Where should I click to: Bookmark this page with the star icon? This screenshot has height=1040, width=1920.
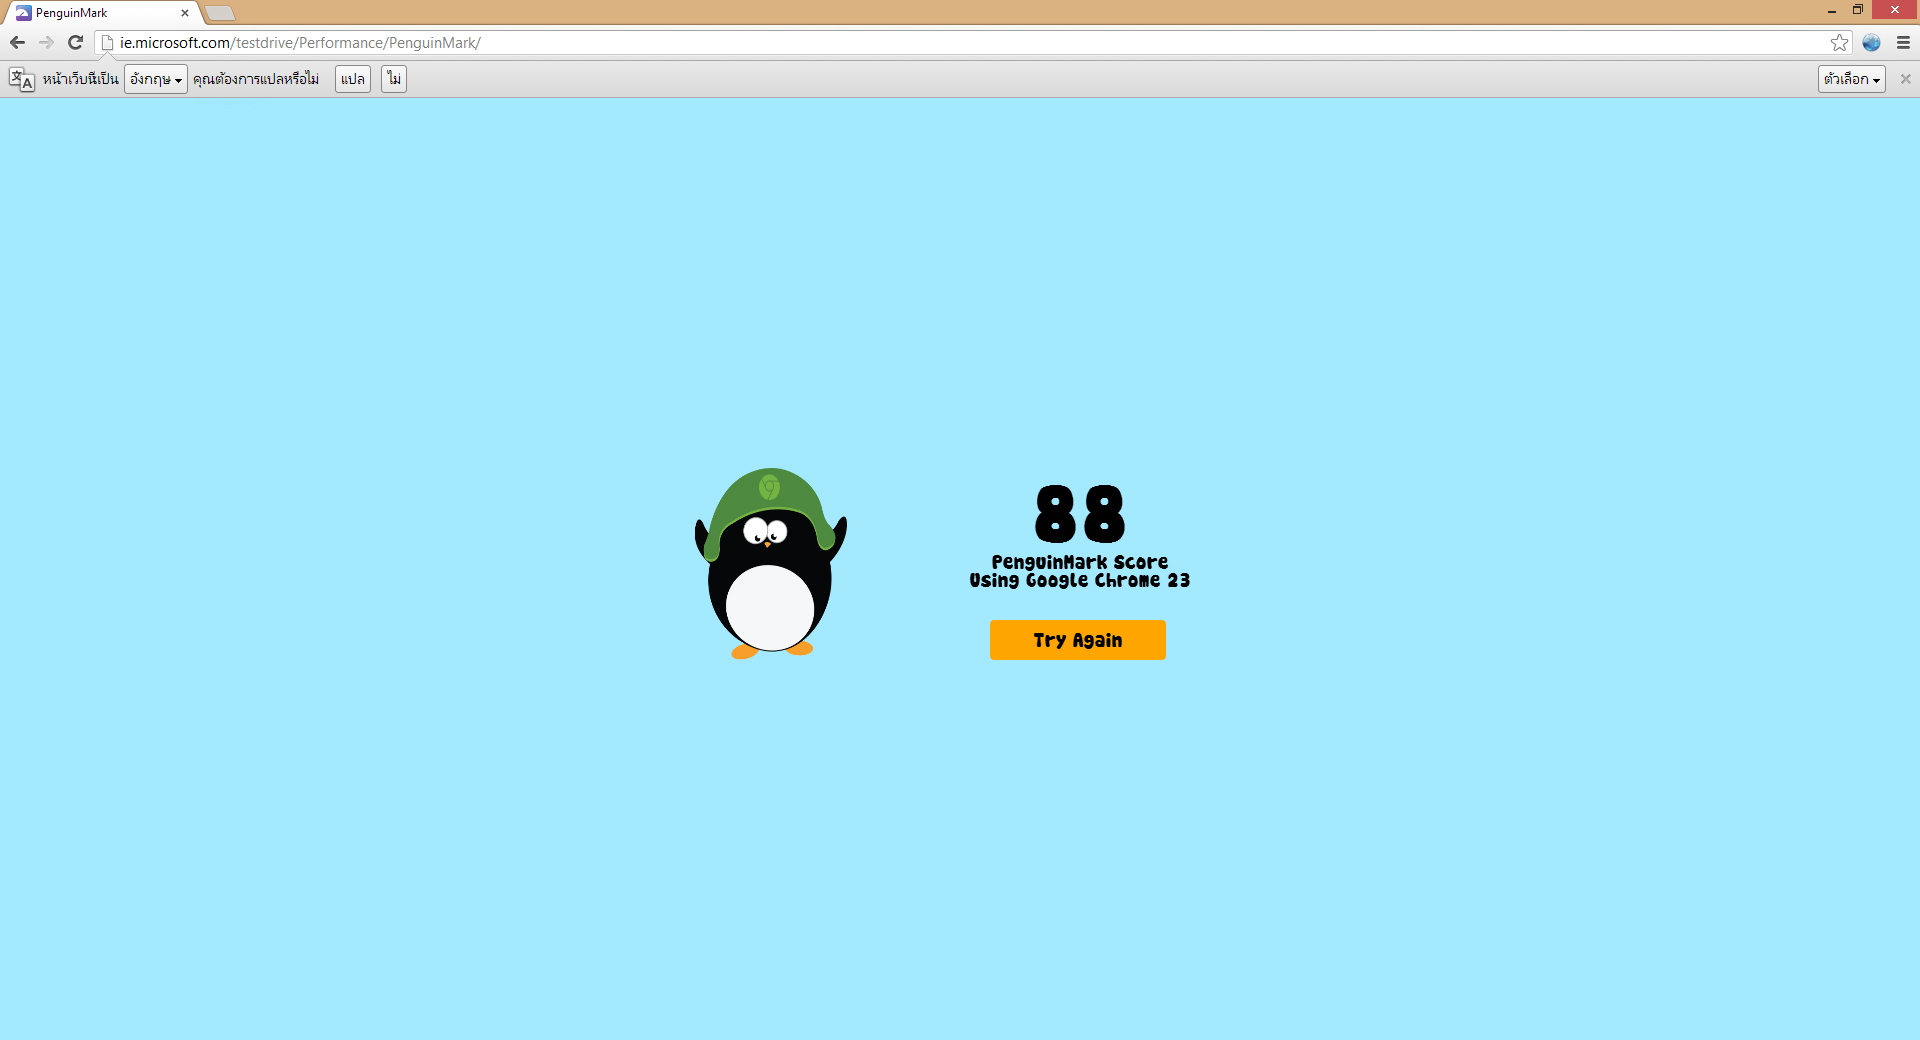click(x=1839, y=42)
